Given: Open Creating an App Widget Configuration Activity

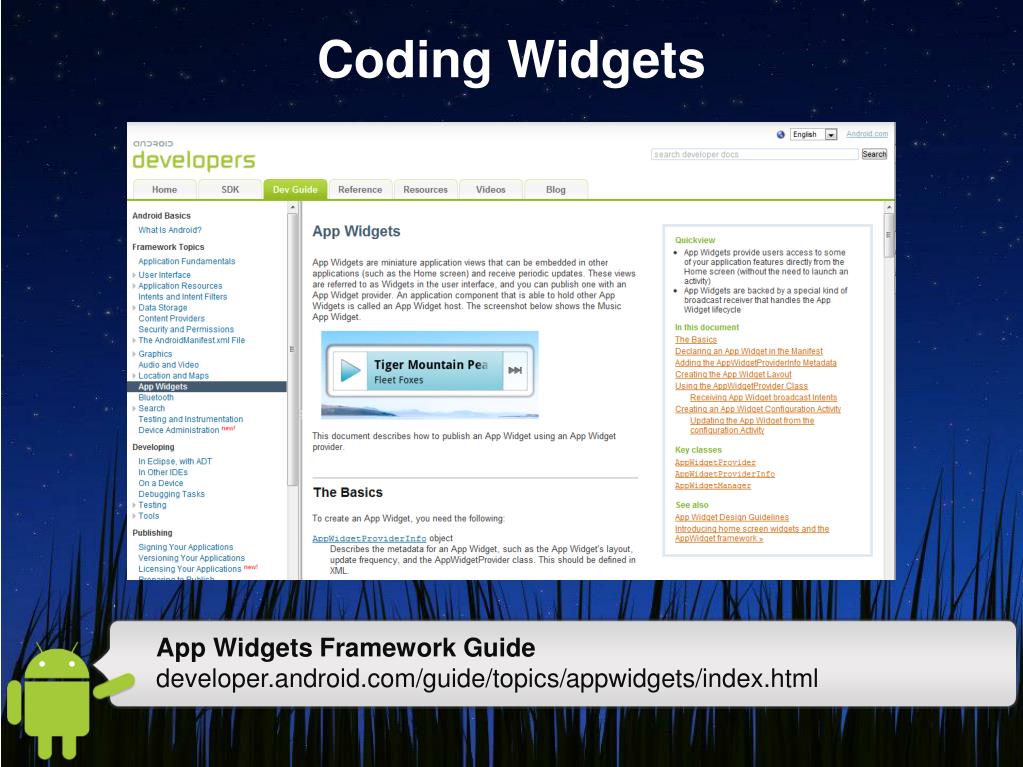Looking at the screenshot, I should [758, 410].
